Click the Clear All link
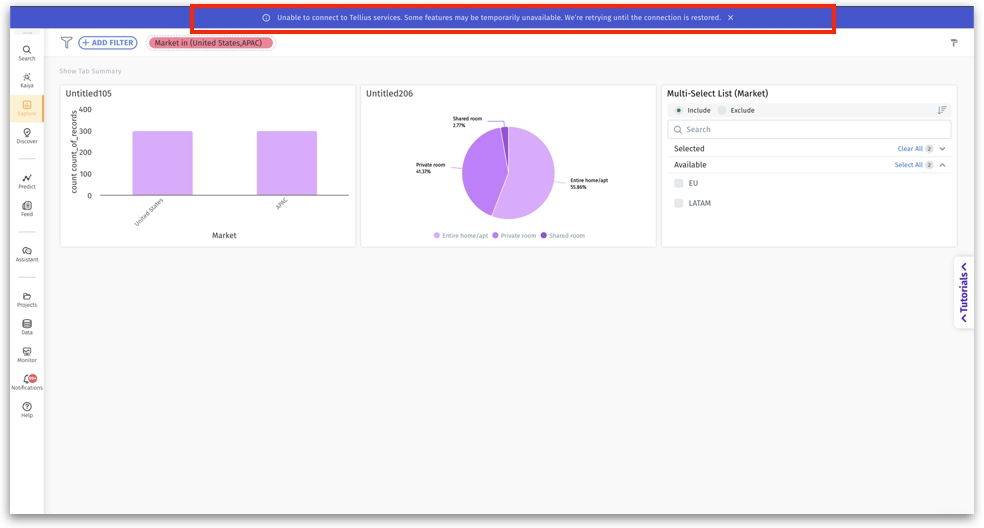The image size is (984, 528). pyautogui.click(x=909, y=149)
